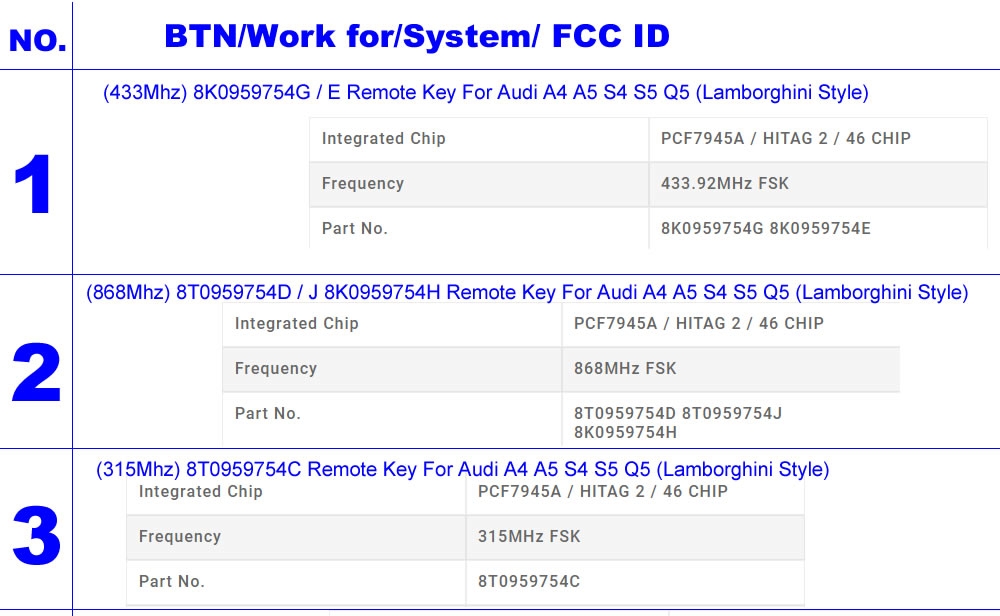The width and height of the screenshot is (1000, 616).
Task: Click the 315MHz FSK frequency value
Action: coord(529,537)
